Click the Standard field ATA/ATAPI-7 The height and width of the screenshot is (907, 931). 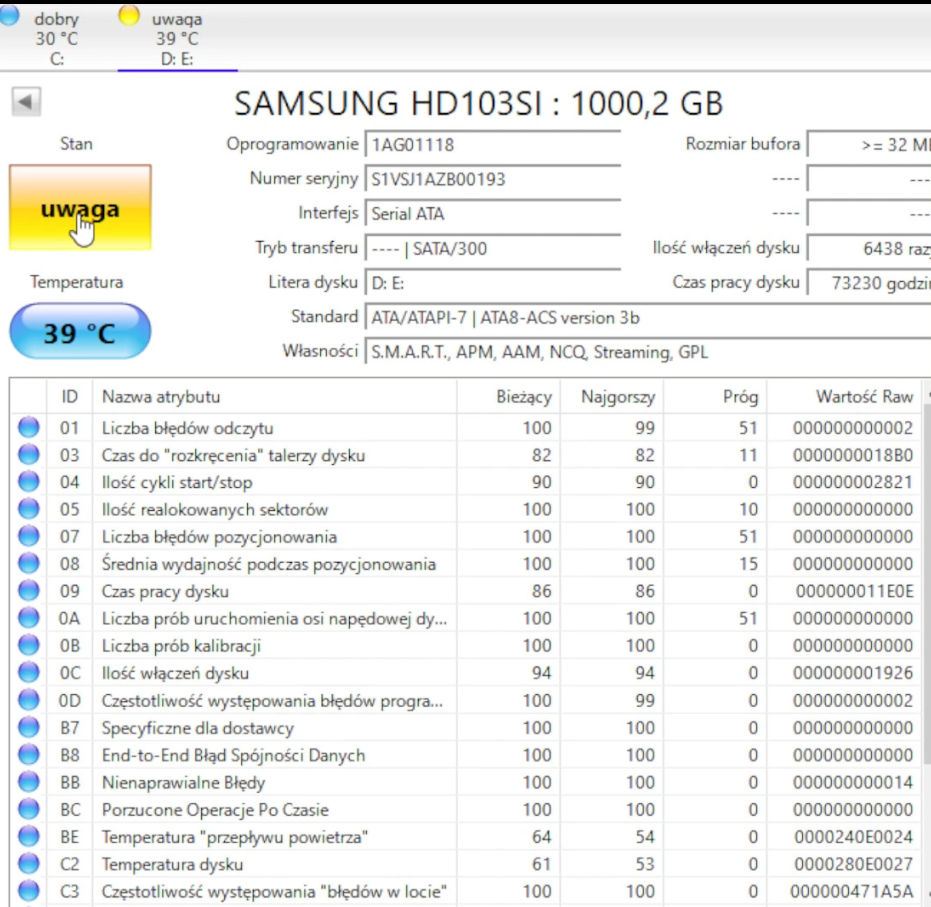pos(648,318)
